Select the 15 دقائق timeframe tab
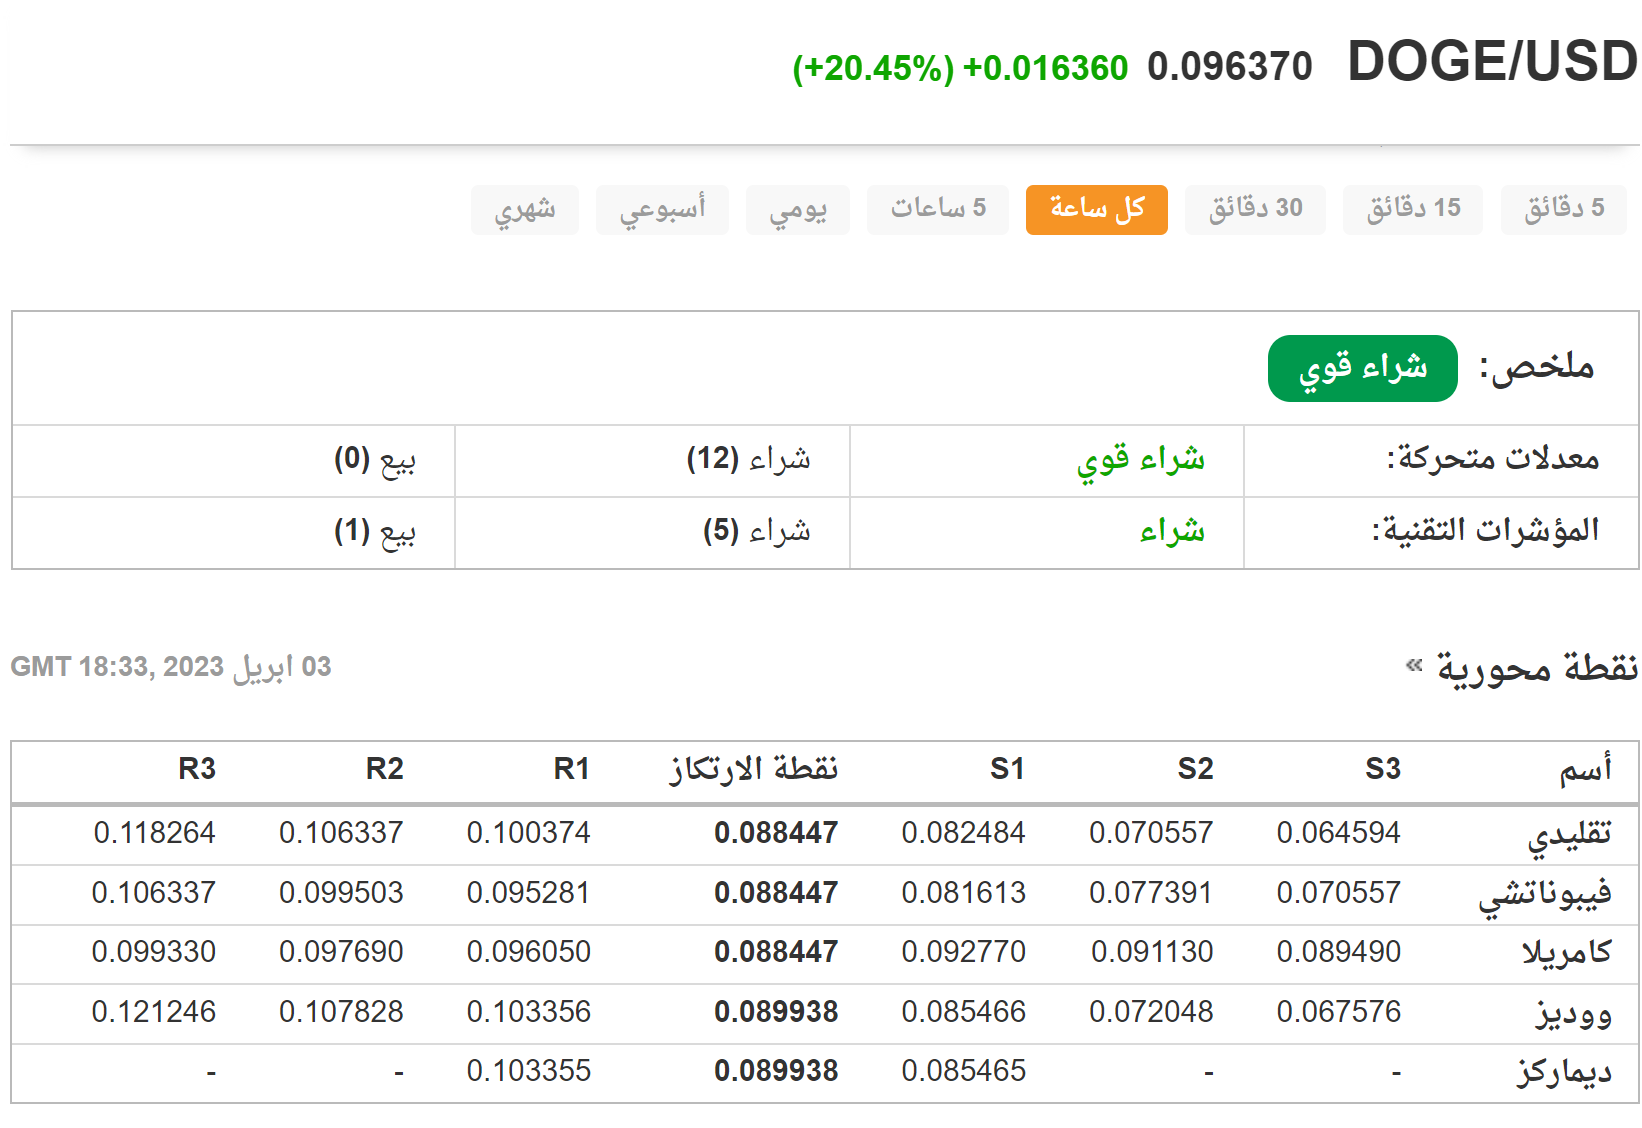 pyautogui.click(x=1413, y=209)
